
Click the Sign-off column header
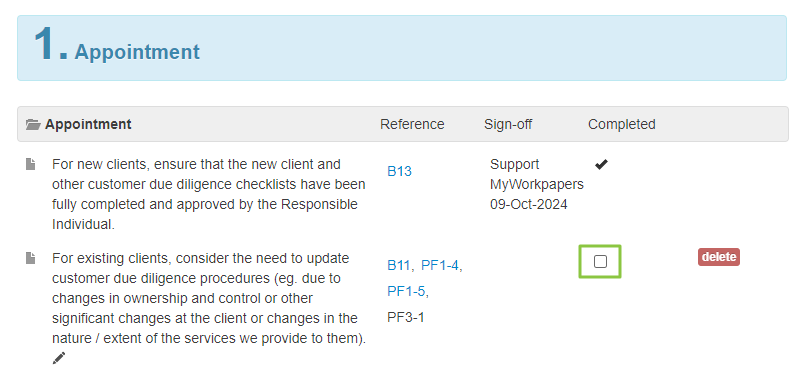508,124
